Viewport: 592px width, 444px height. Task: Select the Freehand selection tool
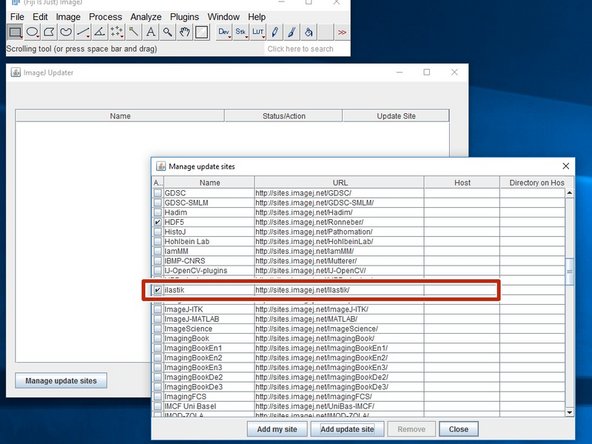(x=66, y=32)
